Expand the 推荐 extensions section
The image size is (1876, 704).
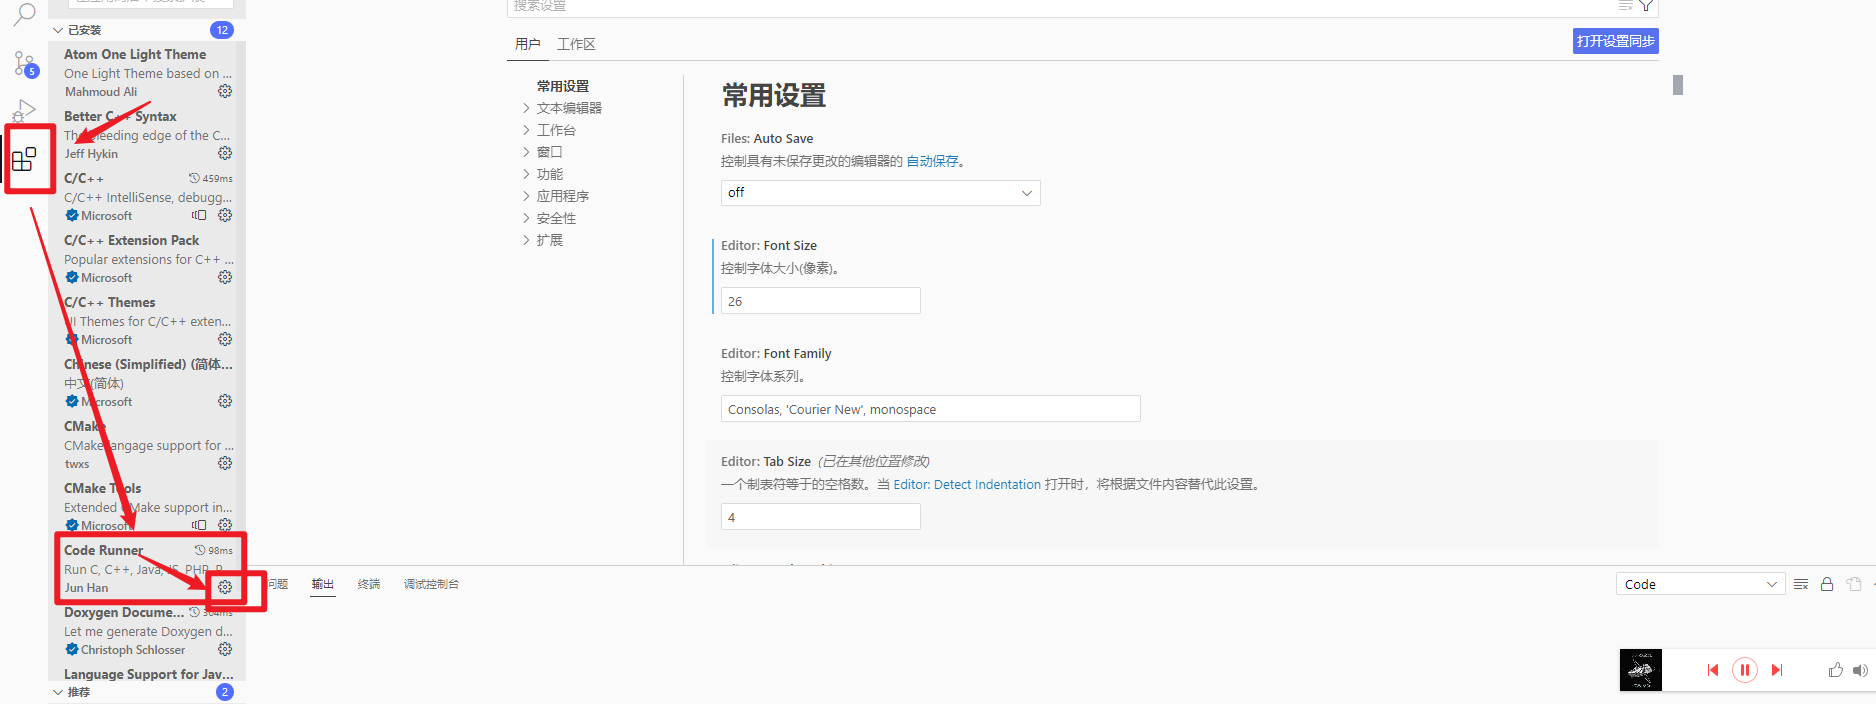58,692
